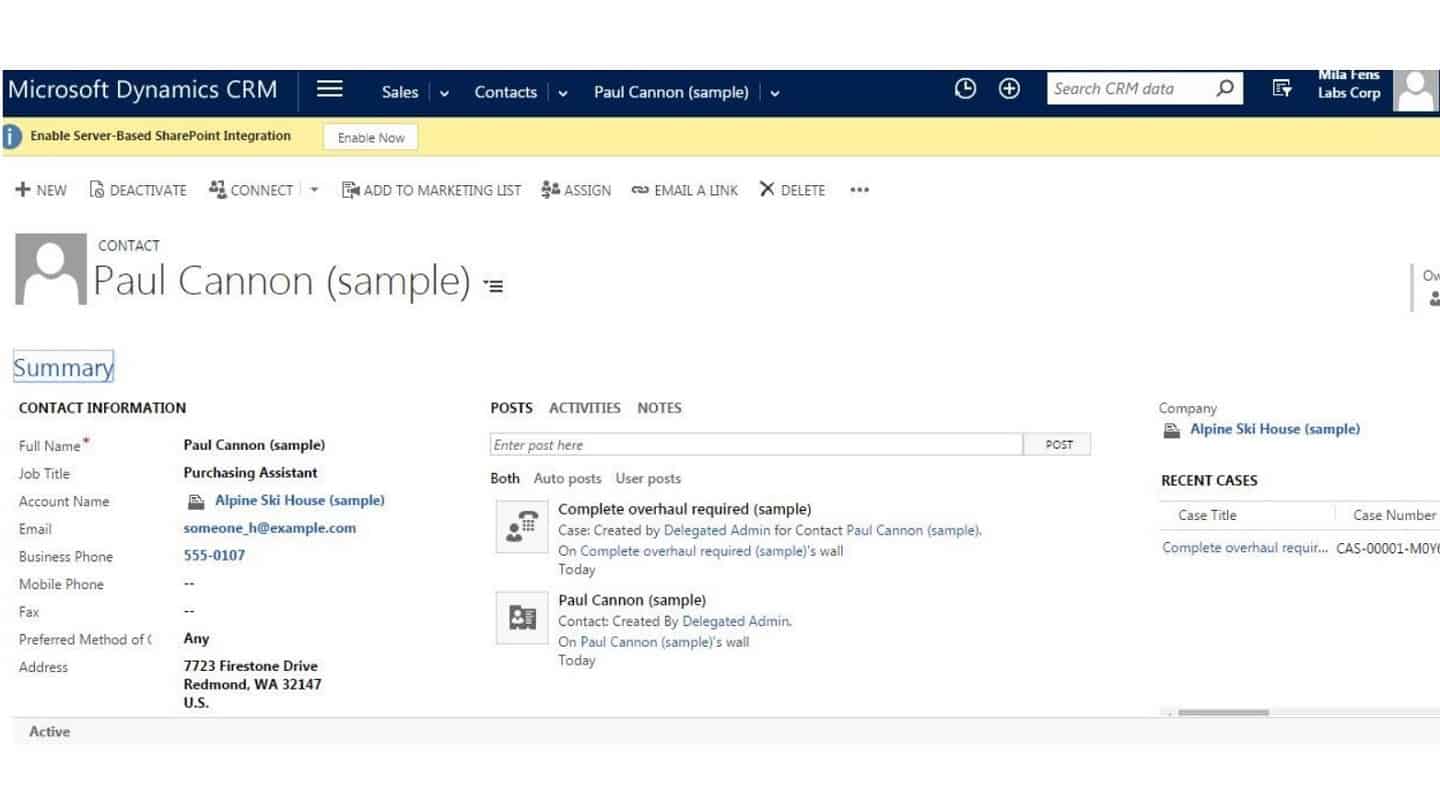Click the info icon in yellow bar
The image size is (1440, 809).
click(x=12, y=137)
